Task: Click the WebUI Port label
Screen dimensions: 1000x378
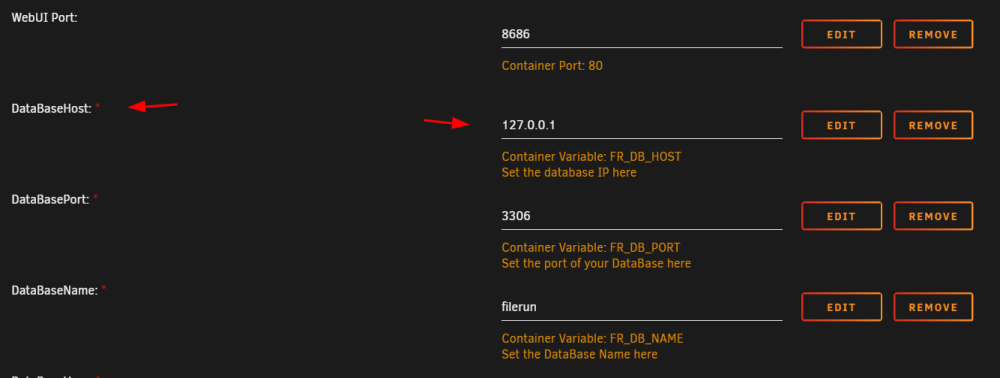Action: pos(45,18)
